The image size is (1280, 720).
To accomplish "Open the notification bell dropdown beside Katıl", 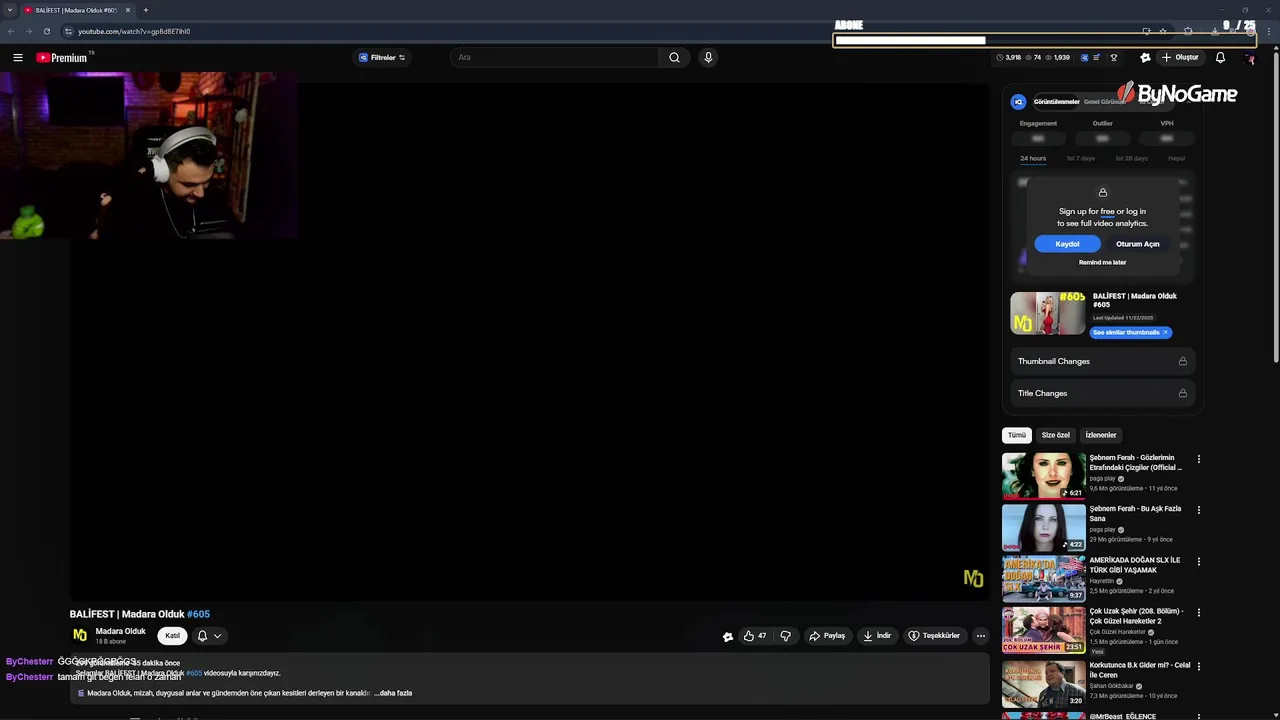I will pyautogui.click(x=209, y=636).
